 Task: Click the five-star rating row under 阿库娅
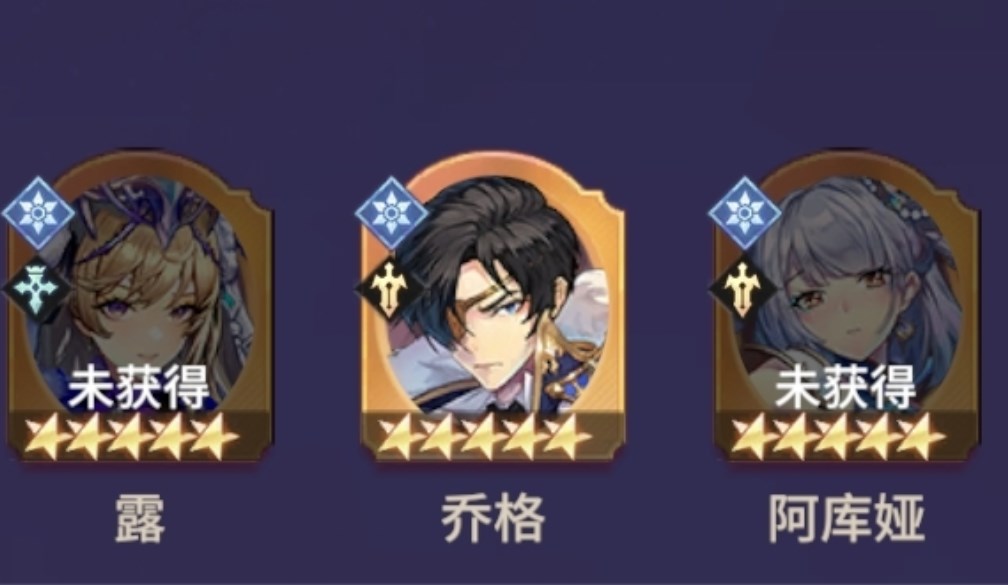pyautogui.click(x=838, y=436)
